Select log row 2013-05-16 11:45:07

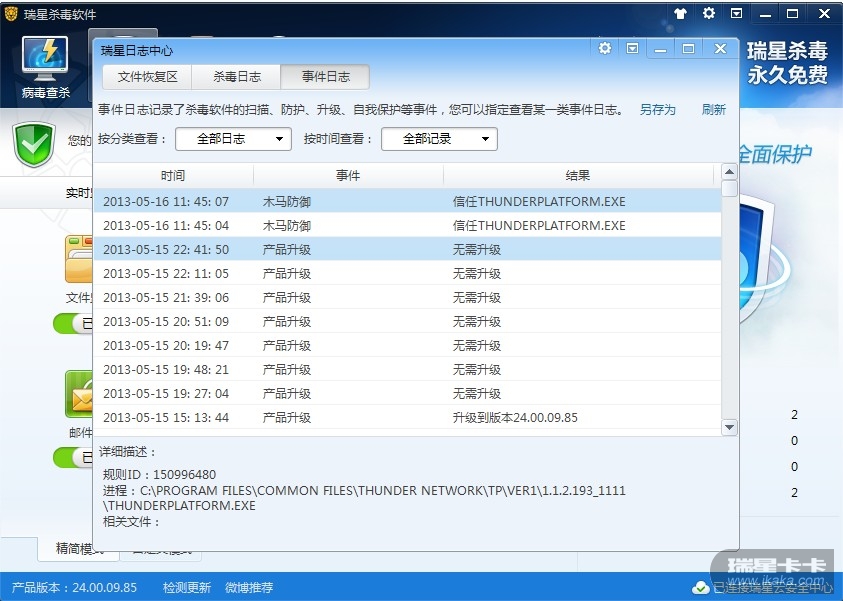pos(408,202)
